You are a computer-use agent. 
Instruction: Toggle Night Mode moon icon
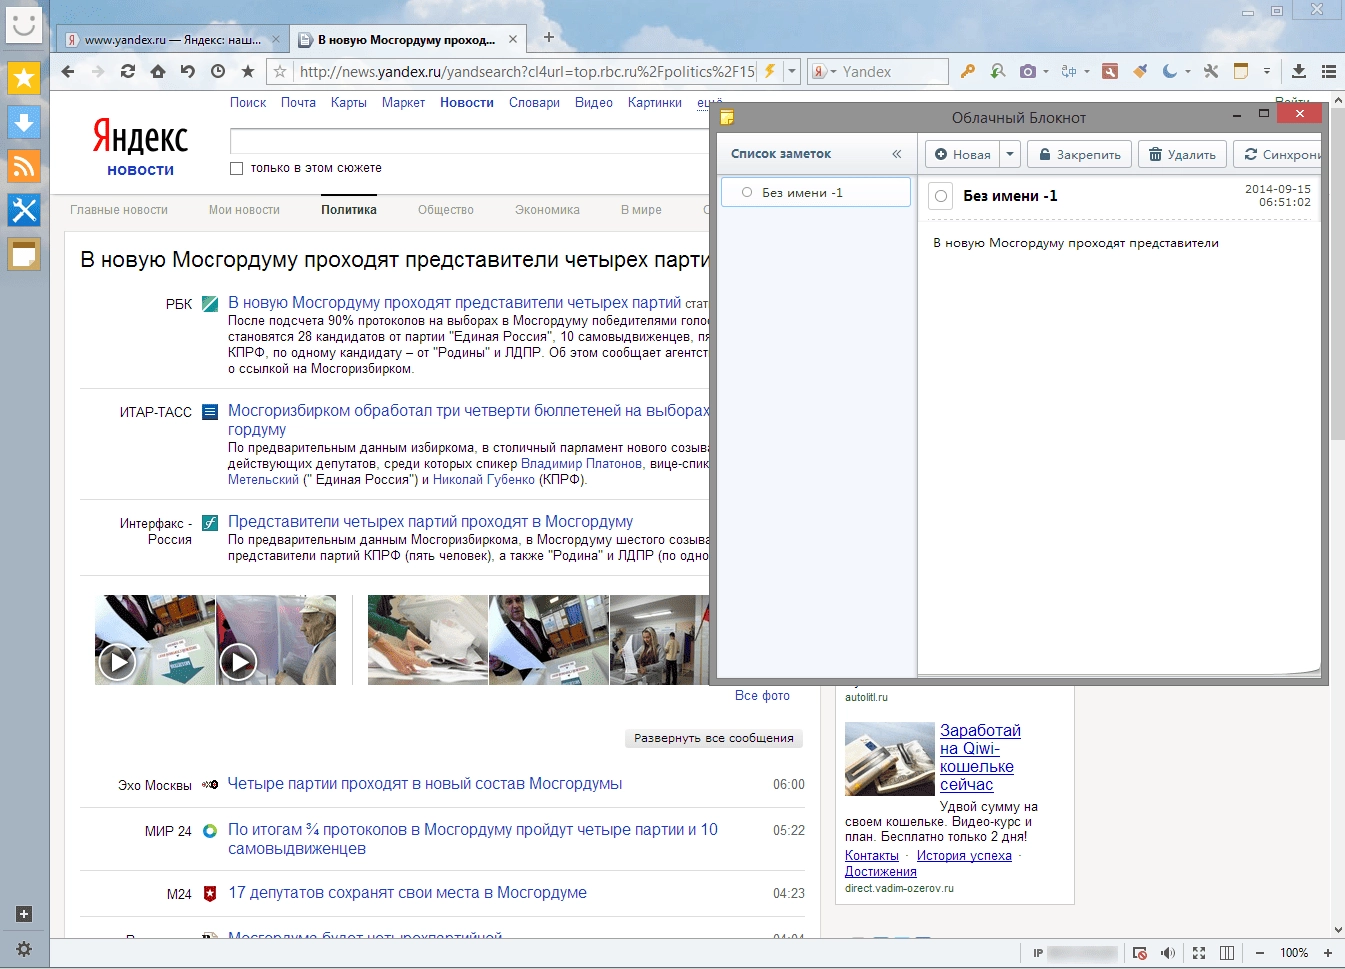tap(1169, 71)
